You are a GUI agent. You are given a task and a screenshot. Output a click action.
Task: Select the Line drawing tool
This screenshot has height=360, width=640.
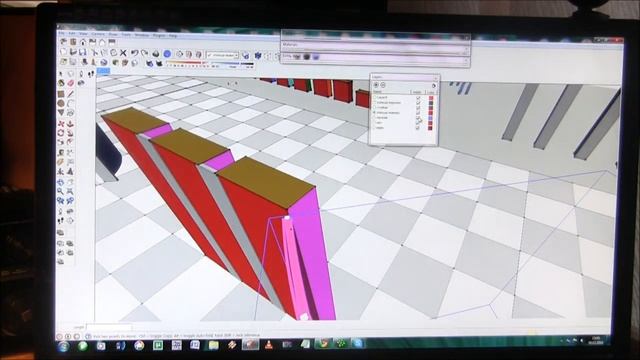[71, 94]
